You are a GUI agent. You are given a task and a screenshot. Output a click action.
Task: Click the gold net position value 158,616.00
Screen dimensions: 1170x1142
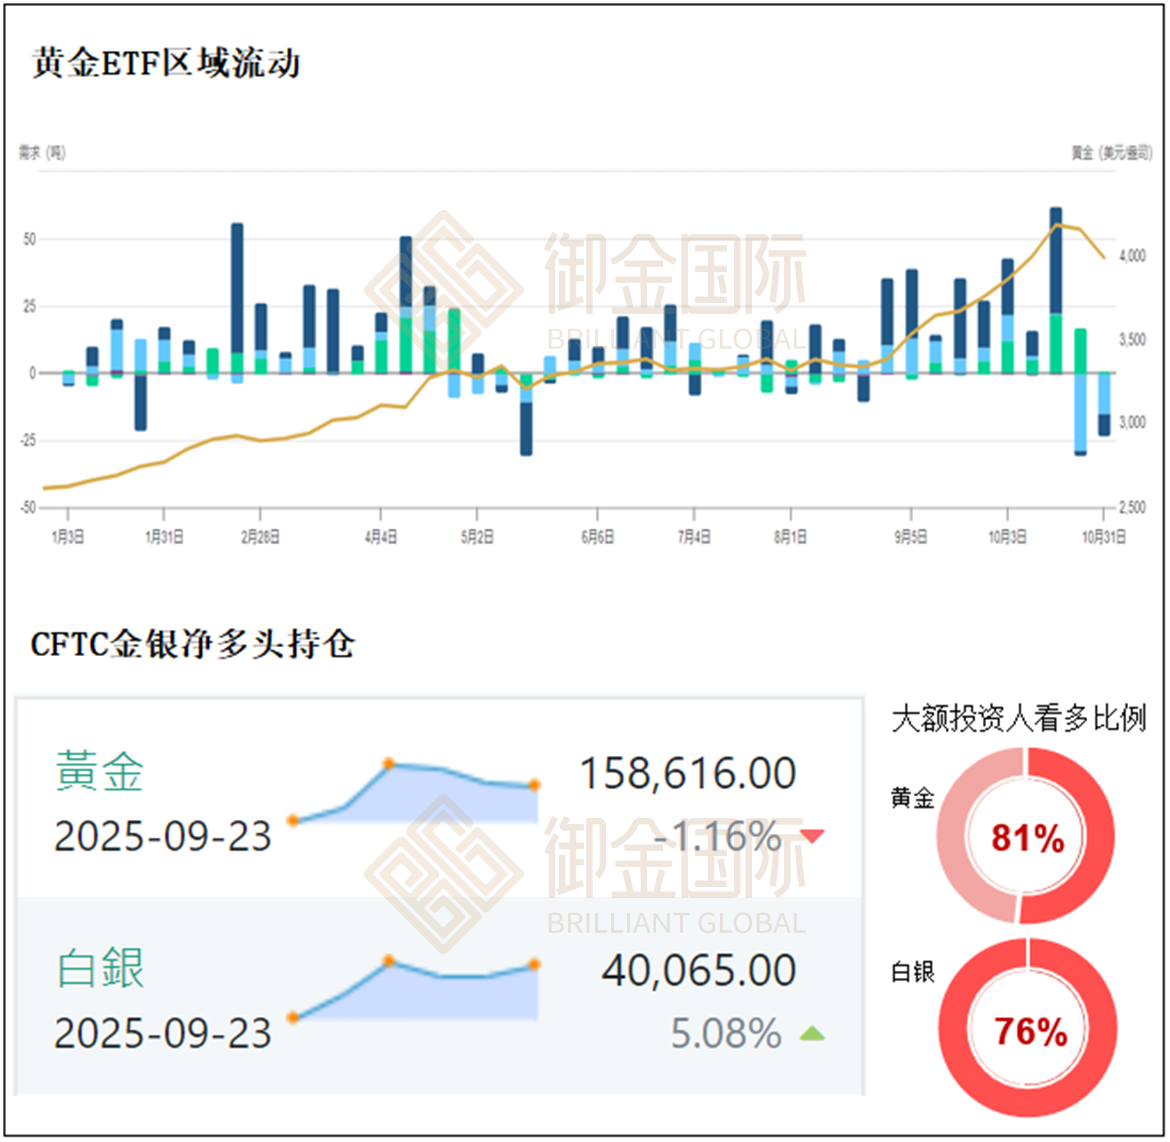click(x=688, y=774)
